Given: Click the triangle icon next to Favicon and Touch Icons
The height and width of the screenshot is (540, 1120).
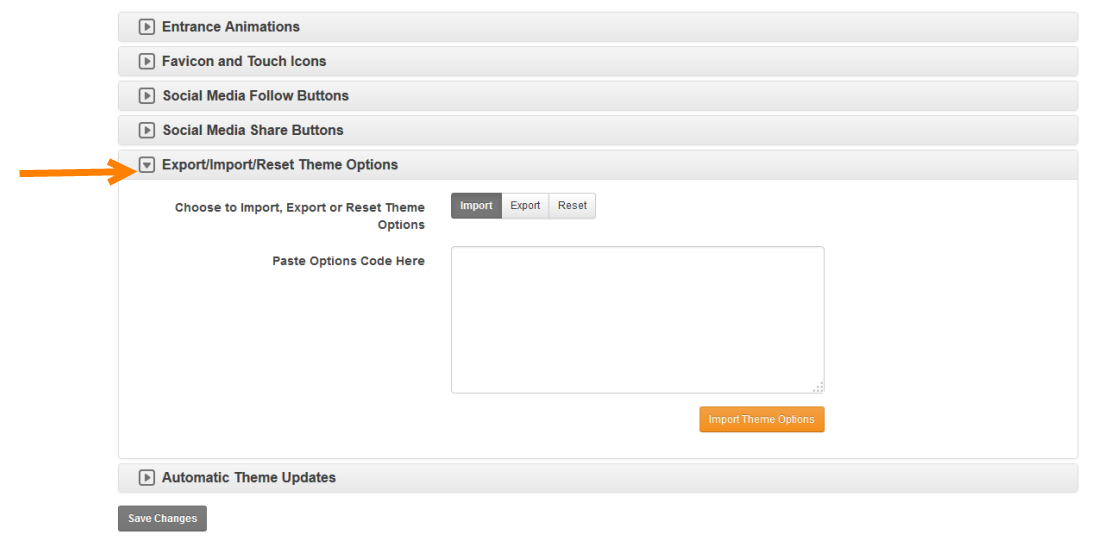Looking at the screenshot, I should 147,62.
